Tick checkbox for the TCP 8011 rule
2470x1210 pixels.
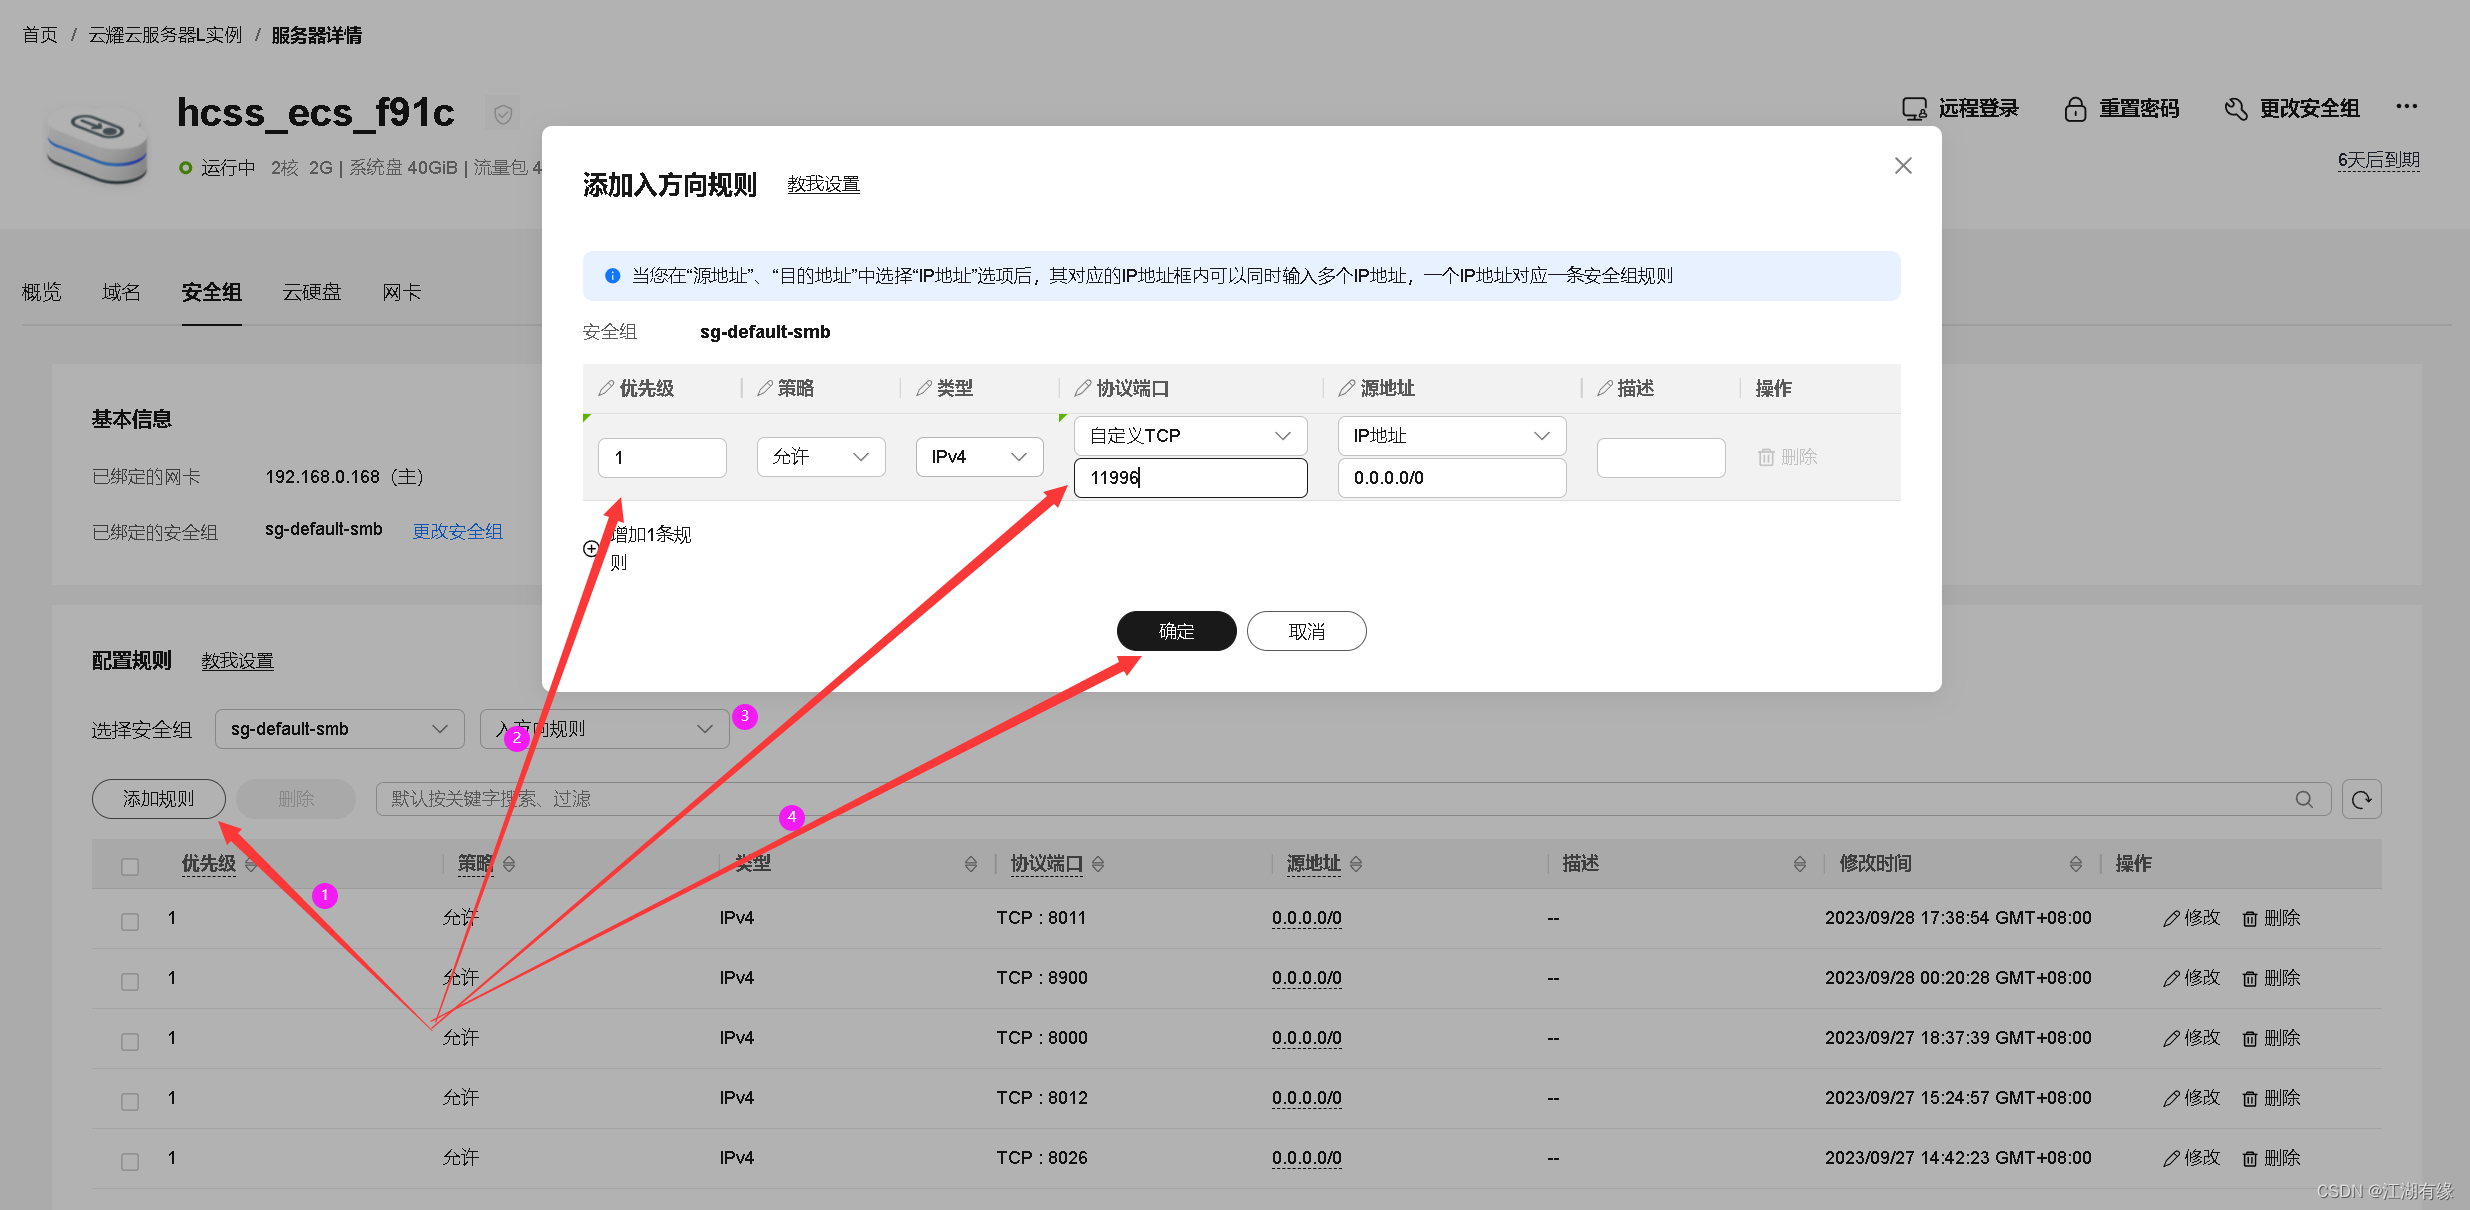[x=130, y=921]
